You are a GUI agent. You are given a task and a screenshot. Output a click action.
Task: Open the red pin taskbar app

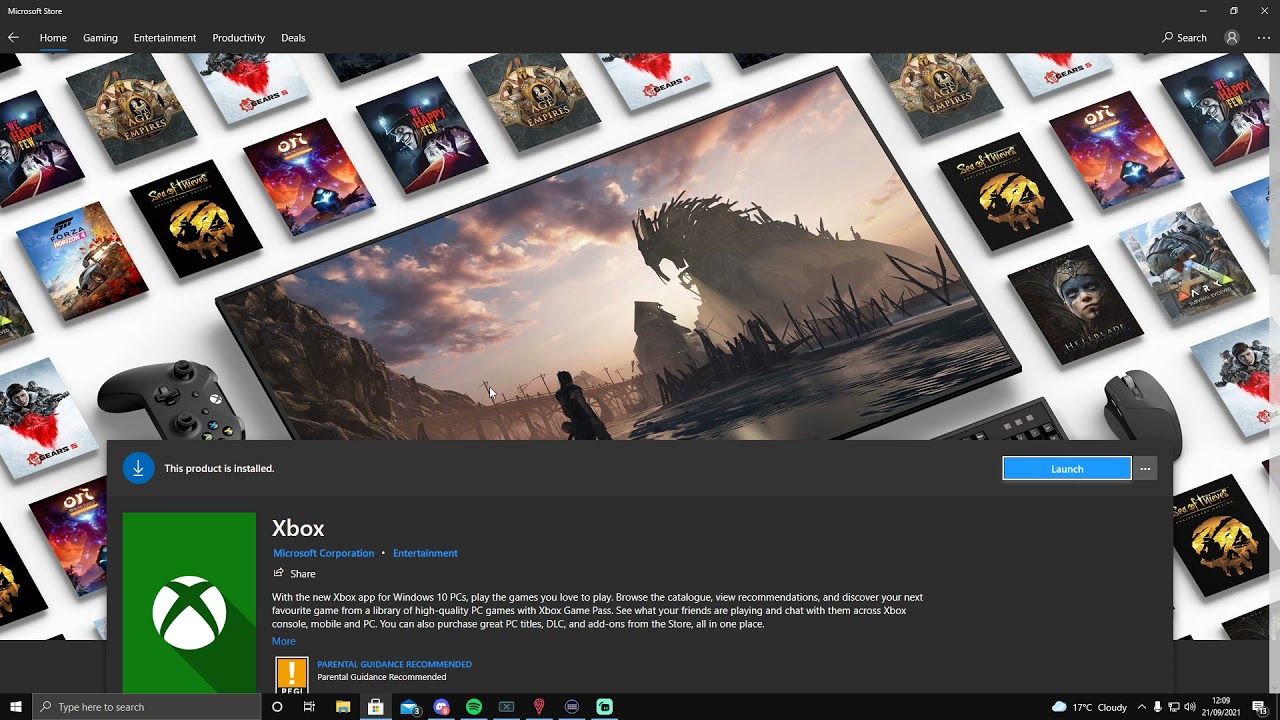539,707
